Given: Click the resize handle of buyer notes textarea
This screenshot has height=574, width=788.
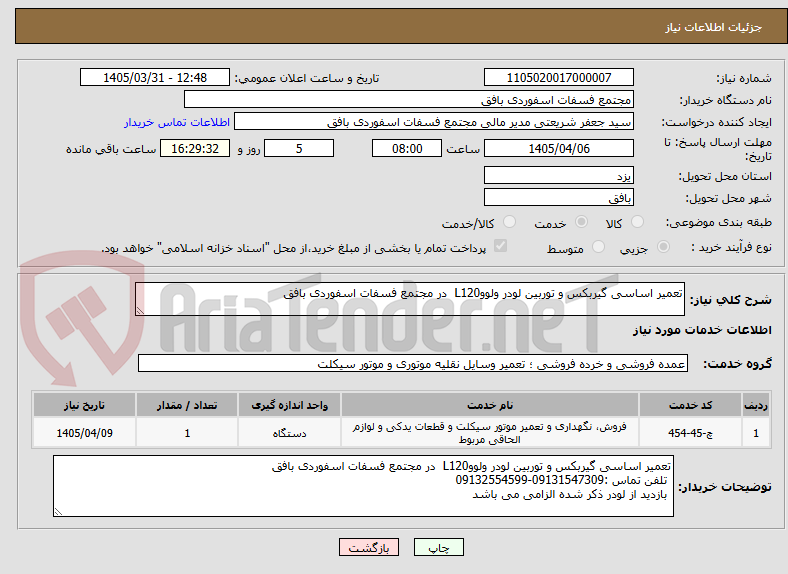Looking at the screenshot, I should point(58,512).
